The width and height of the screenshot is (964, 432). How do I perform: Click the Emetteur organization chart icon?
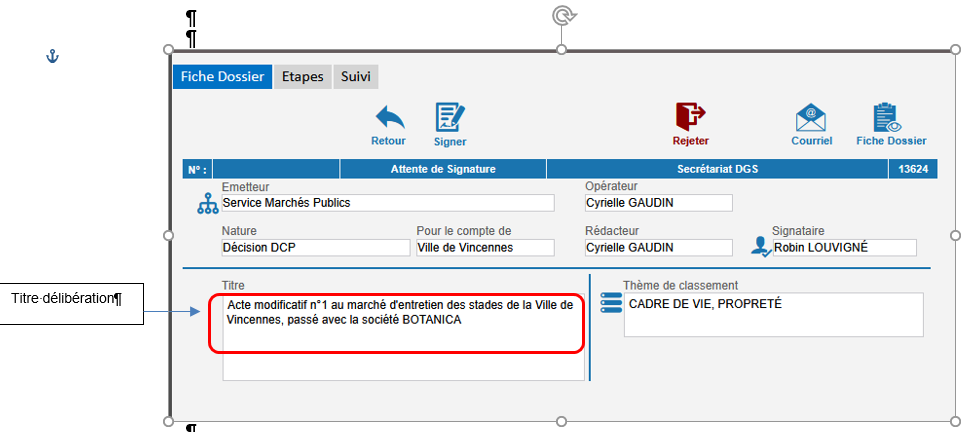tap(207, 204)
